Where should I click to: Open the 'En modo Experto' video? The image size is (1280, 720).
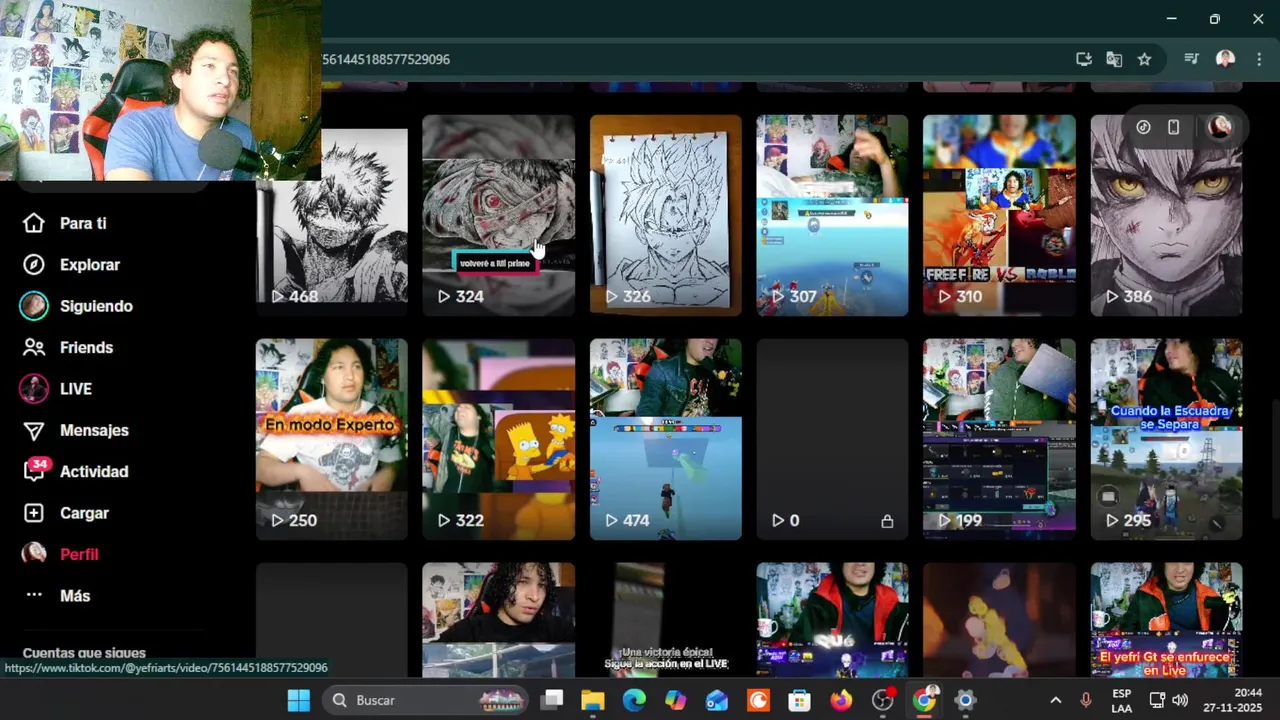(332, 439)
